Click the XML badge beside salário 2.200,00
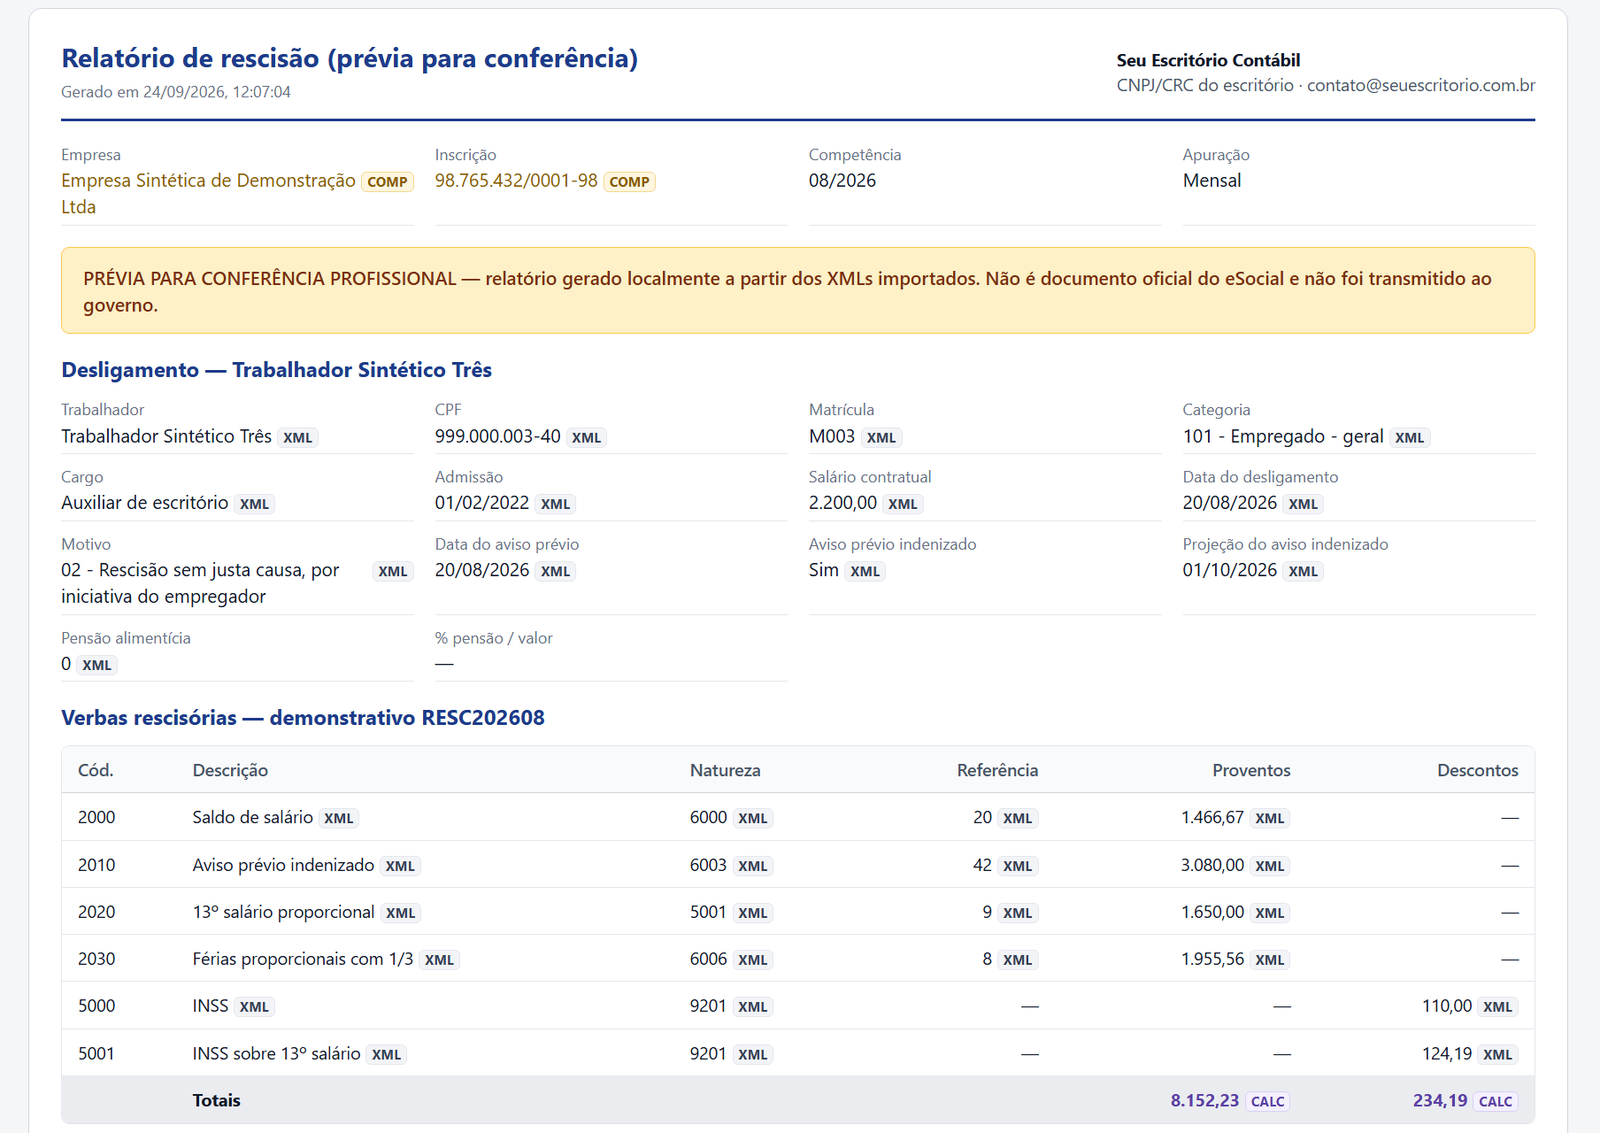This screenshot has width=1600, height=1133. coord(902,504)
